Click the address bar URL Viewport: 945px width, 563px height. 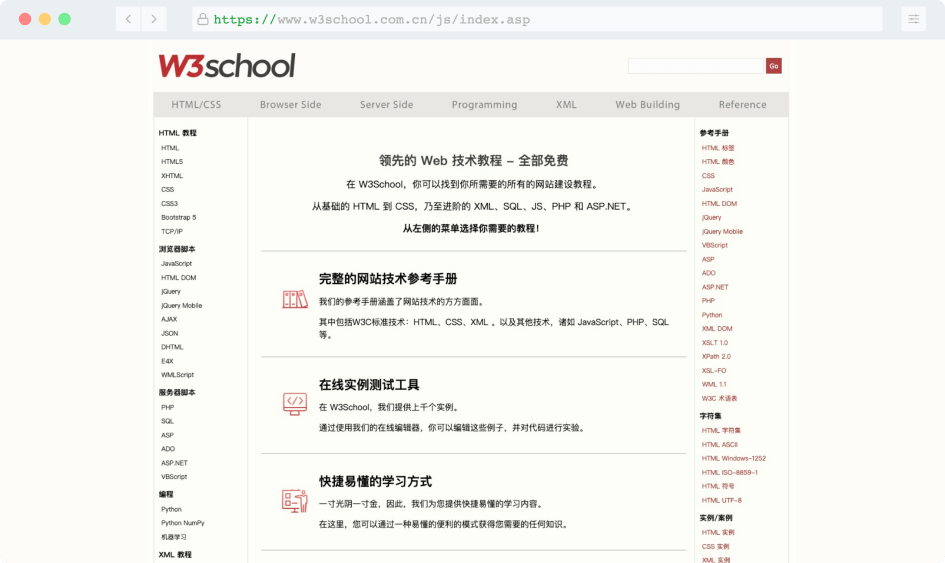(x=372, y=19)
